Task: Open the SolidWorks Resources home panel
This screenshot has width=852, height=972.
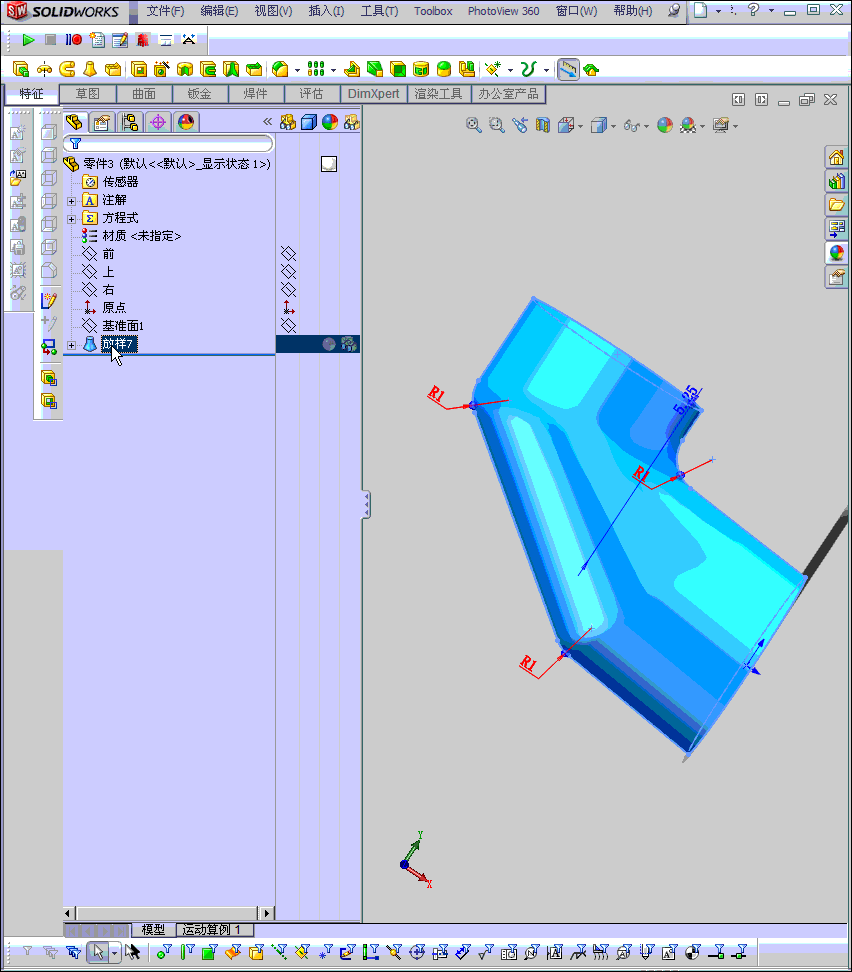Action: tap(834, 156)
